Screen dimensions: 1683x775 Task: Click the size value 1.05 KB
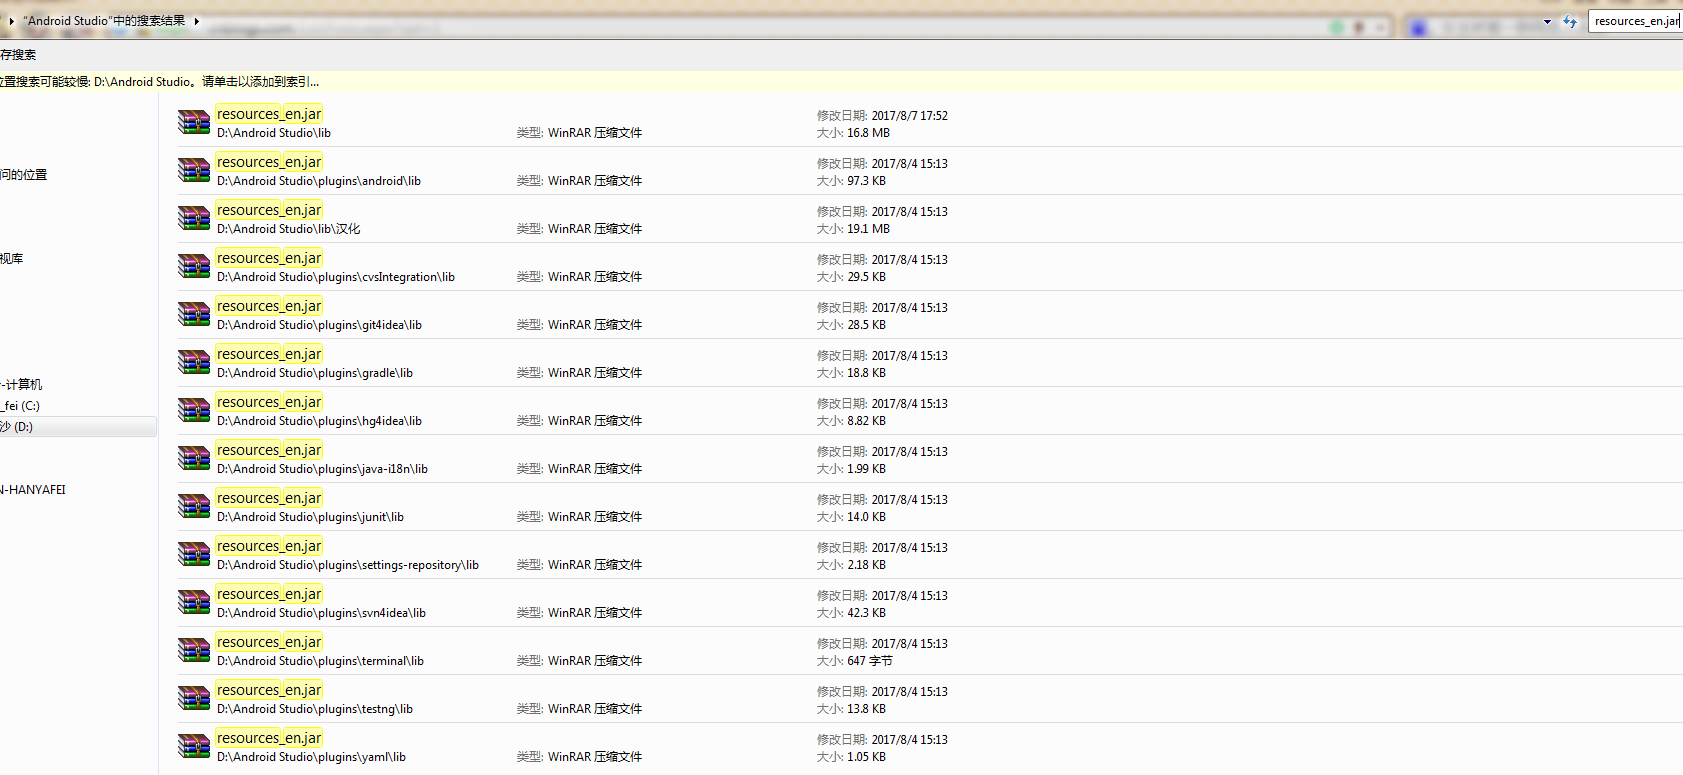[866, 757]
